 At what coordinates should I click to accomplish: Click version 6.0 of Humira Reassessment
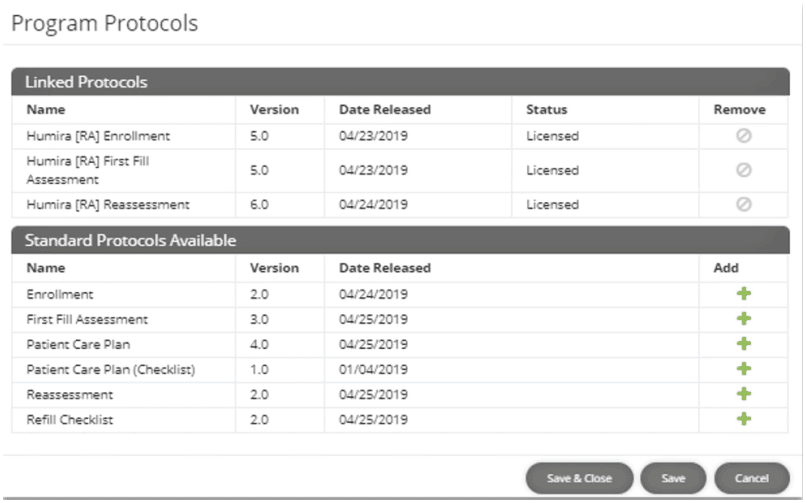[259, 204]
